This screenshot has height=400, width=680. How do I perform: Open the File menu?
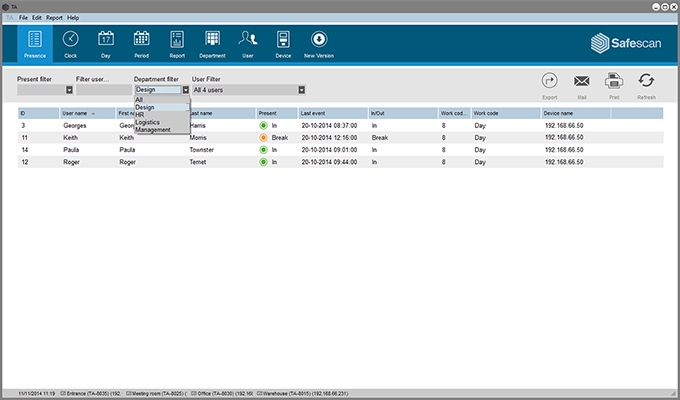tap(22, 18)
